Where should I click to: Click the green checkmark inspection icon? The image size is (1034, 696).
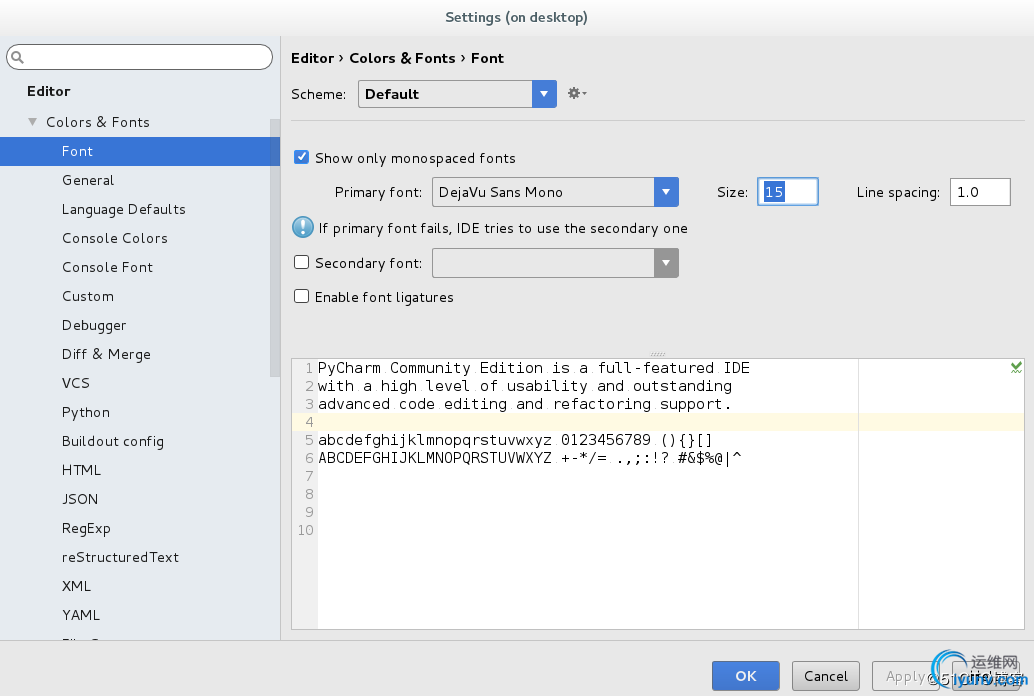tap(1016, 368)
